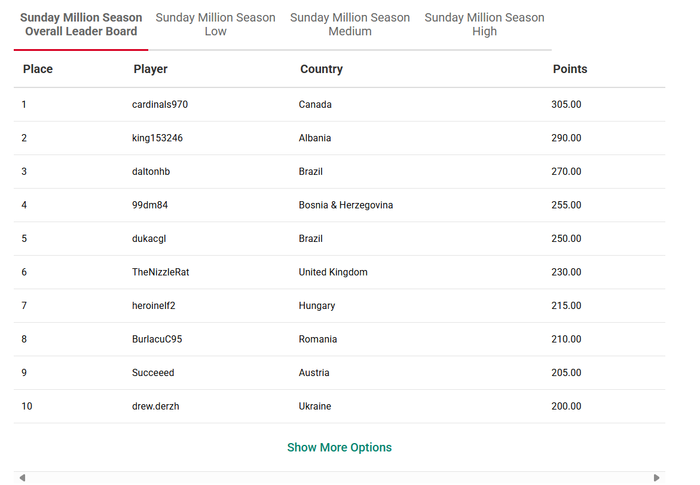The image size is (700, 485).
Task: Click the Player column header
Action: (x=150, y=70)
